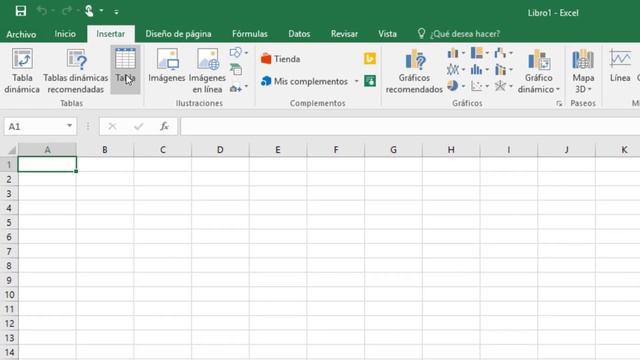
Task: Select column D header
Action: (x=220, y=150)
